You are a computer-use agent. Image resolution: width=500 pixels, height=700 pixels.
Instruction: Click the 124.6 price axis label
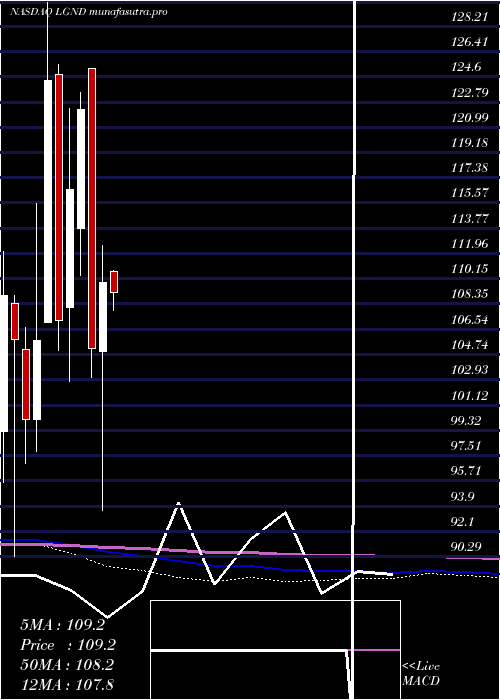click(x=466, y=67)
